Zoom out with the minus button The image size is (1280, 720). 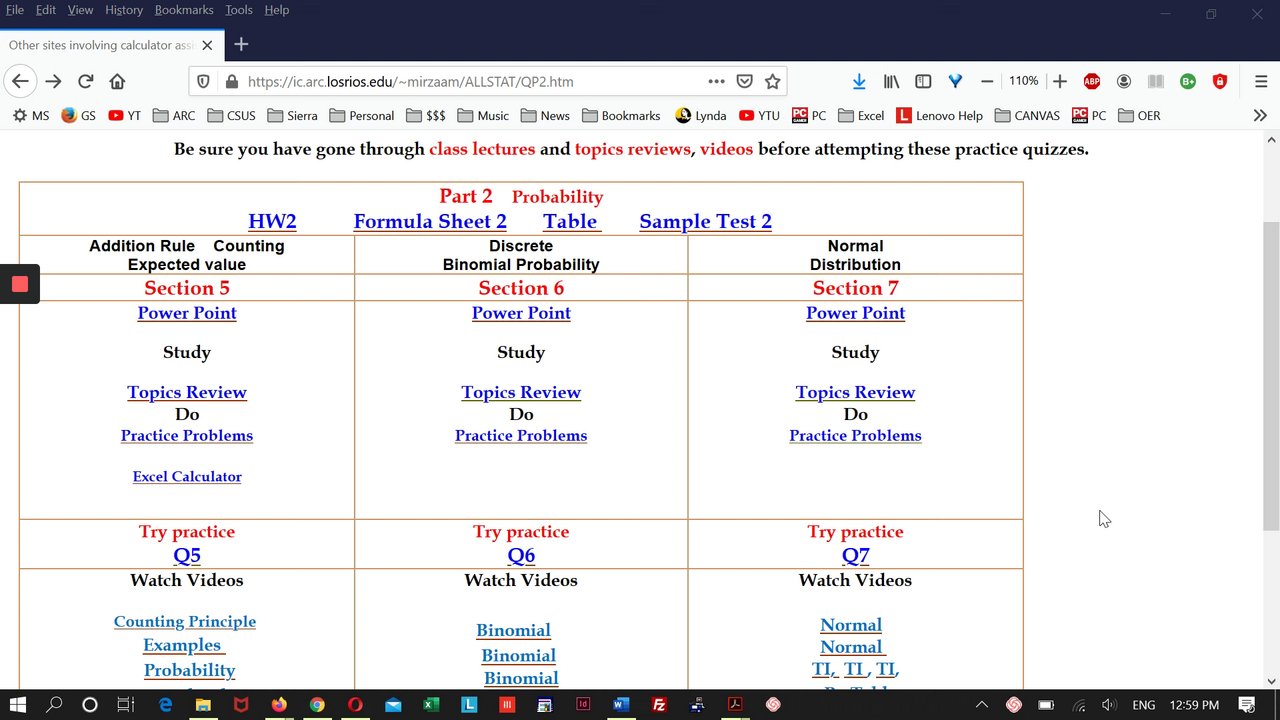click(x=987, y=81)
